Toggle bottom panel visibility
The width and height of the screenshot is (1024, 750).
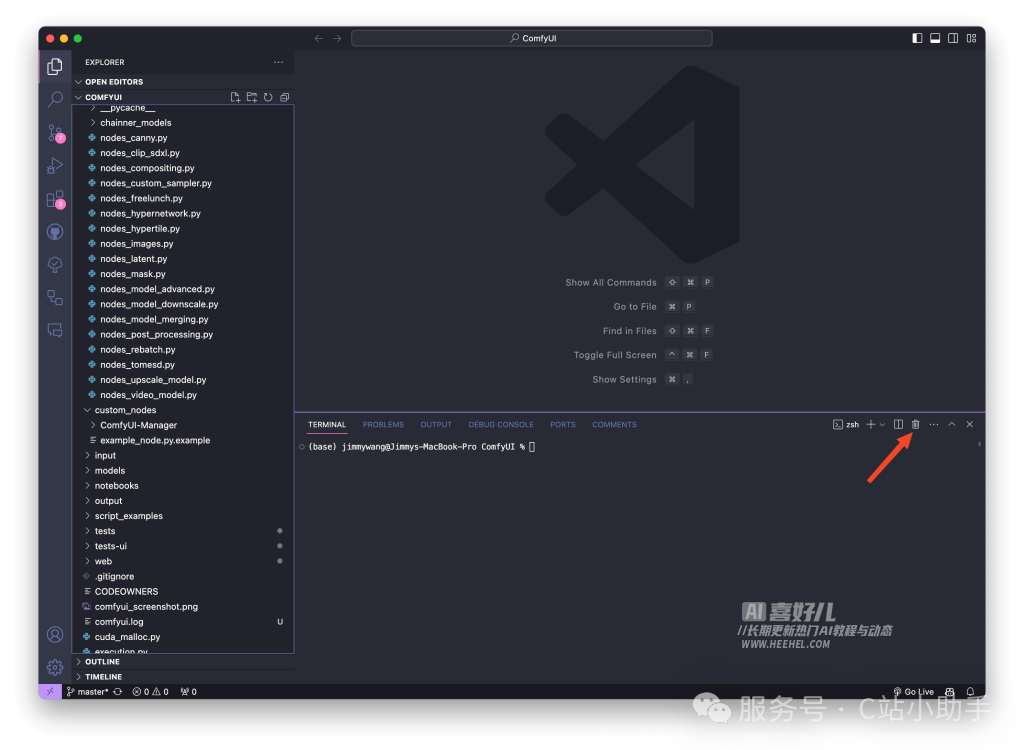click(935, 39)
